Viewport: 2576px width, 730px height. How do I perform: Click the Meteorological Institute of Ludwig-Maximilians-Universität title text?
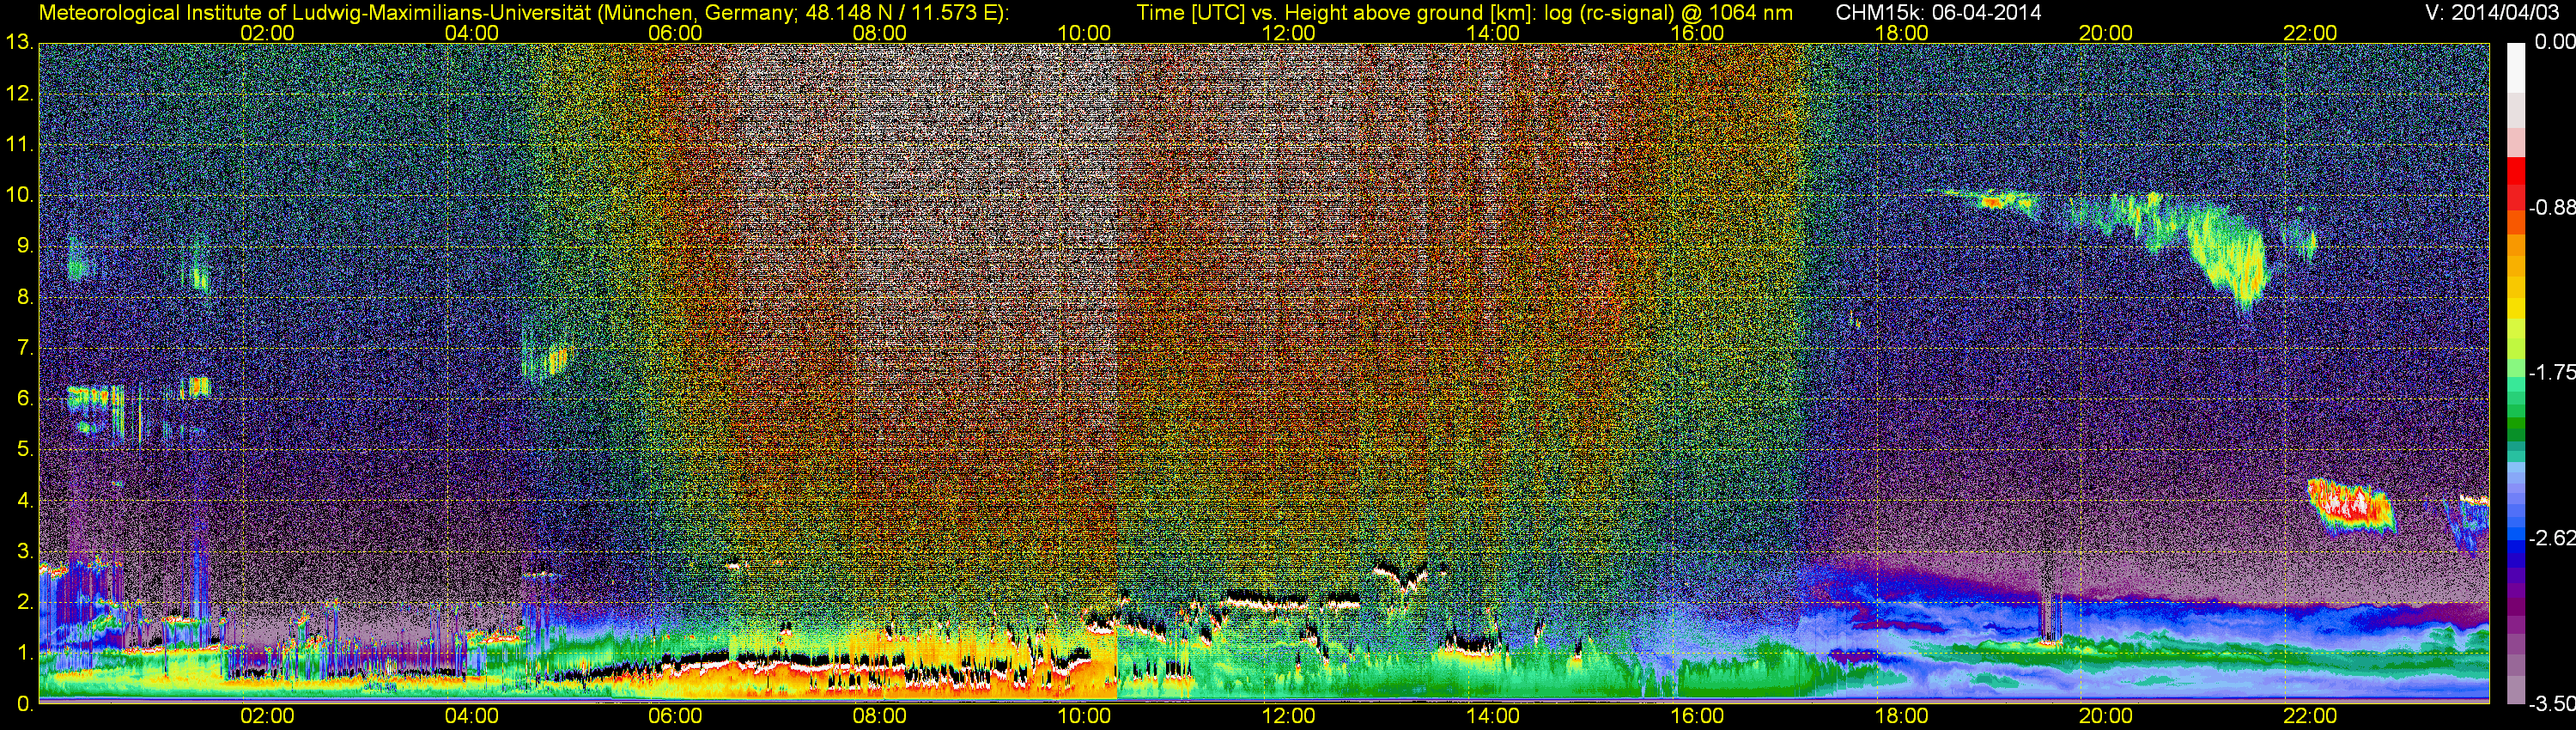click(x=524, y=13)
